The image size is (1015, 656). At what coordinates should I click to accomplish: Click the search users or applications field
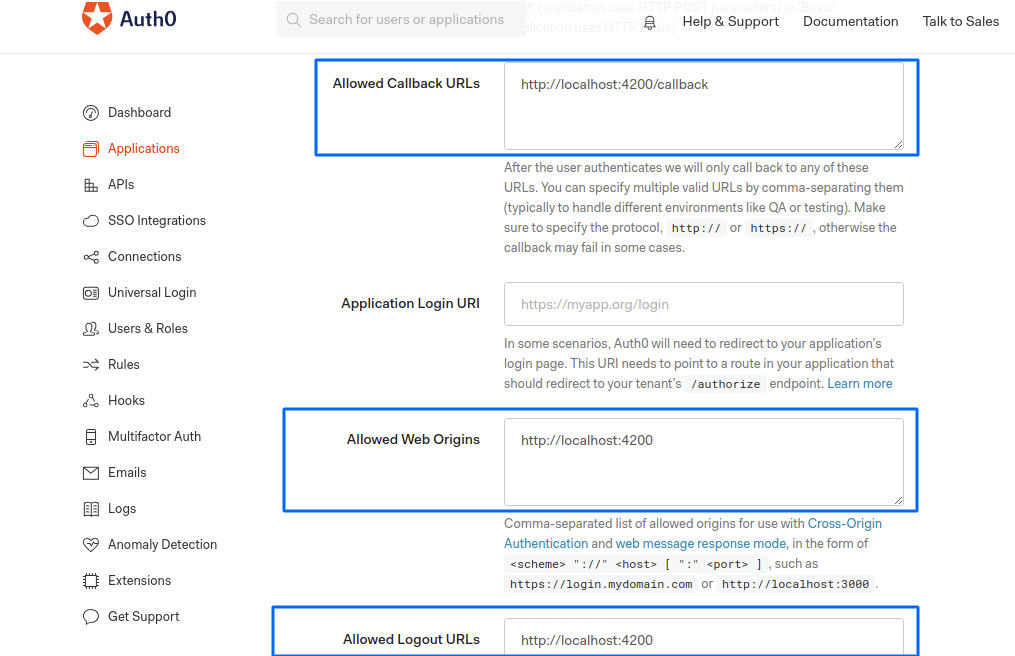pos(405,19)
